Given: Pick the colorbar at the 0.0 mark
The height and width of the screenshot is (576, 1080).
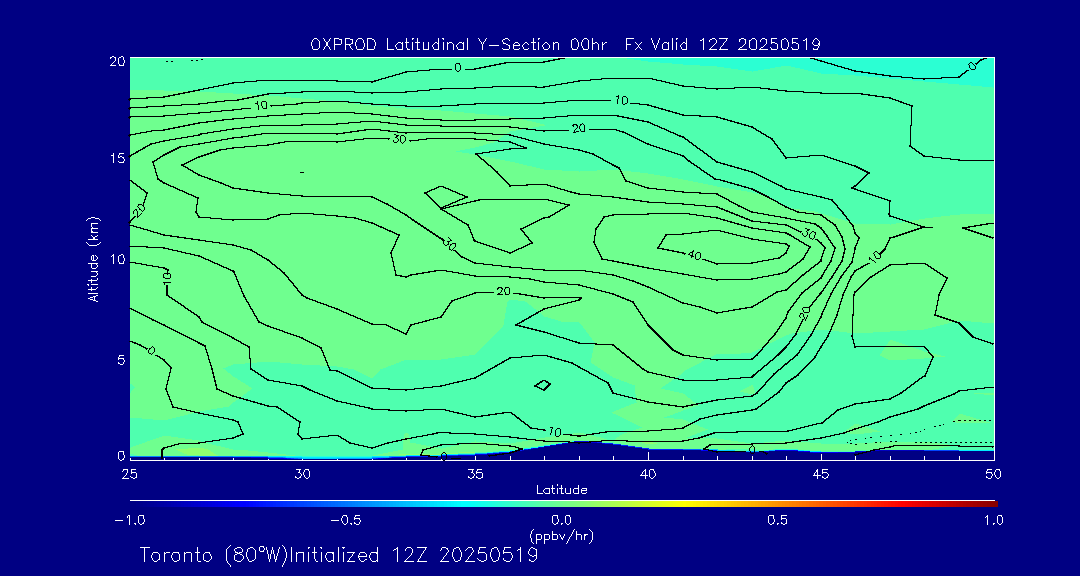Looking at the screenshot, I should click(562, 503).
